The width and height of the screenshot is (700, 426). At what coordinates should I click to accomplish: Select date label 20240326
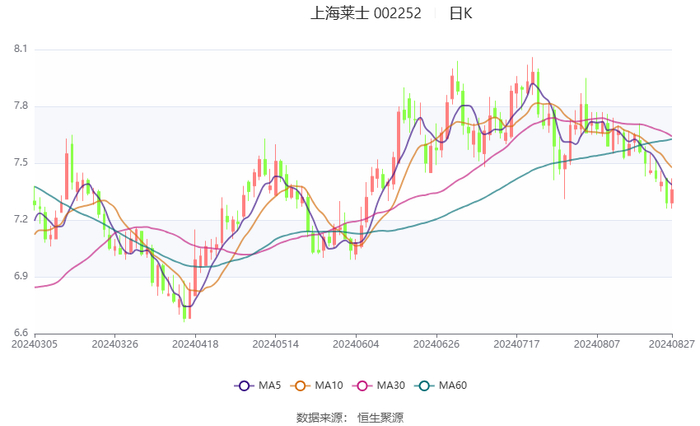pyautogui.click(x=115, y=344)
